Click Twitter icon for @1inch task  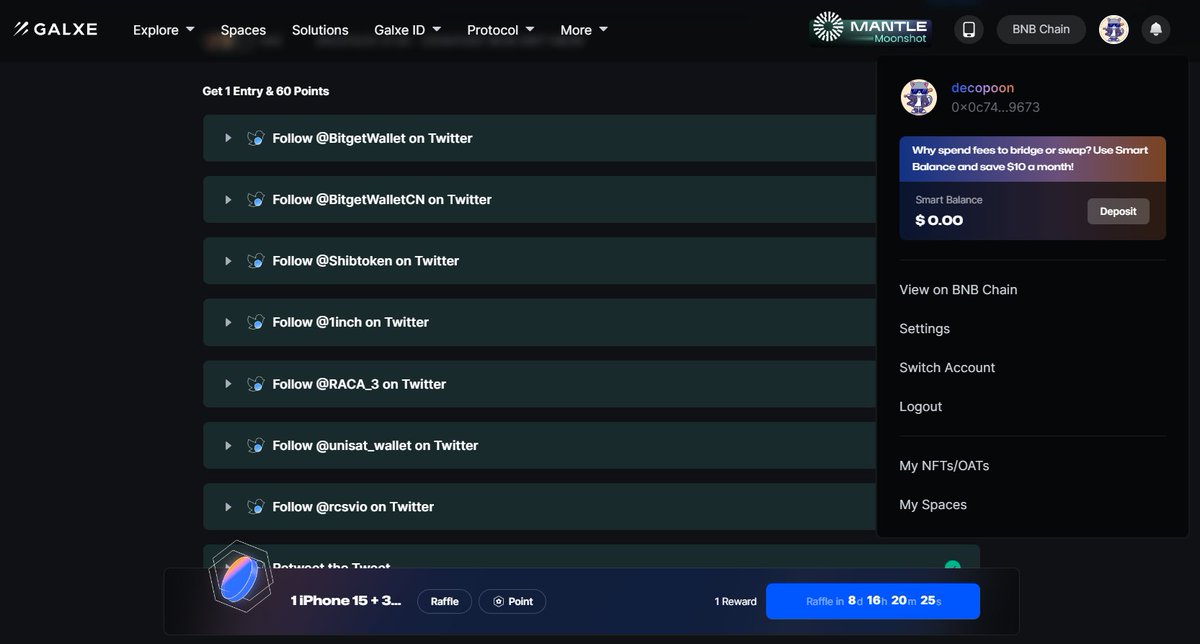(x=255, y=322)
